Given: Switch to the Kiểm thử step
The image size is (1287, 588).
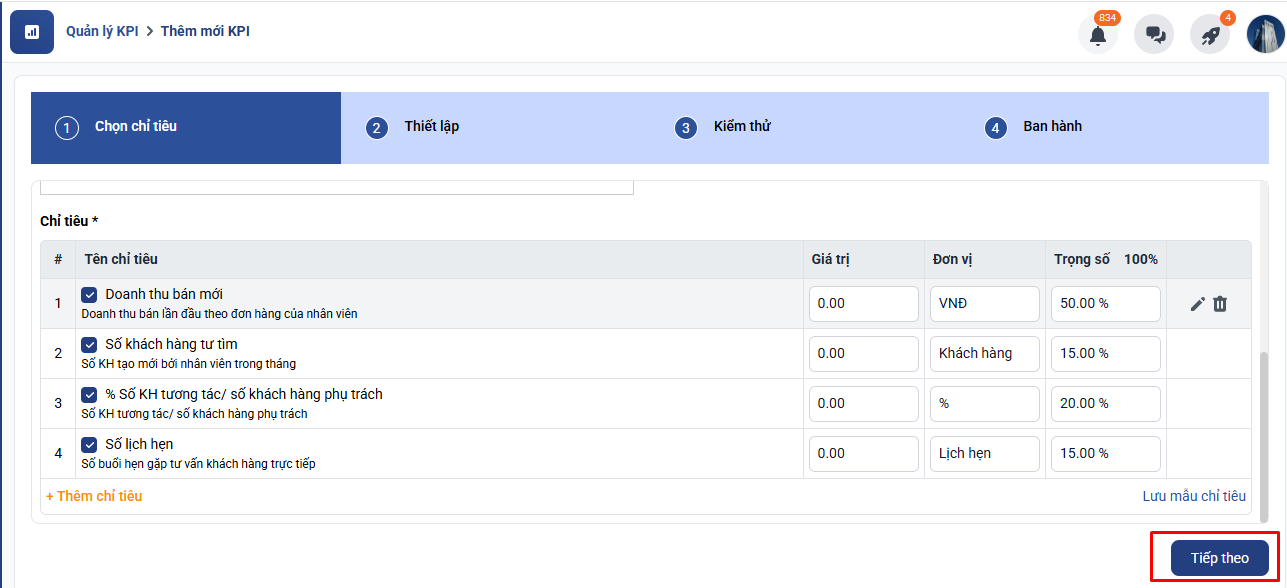Looking at the screenshot, I should 741,127.
